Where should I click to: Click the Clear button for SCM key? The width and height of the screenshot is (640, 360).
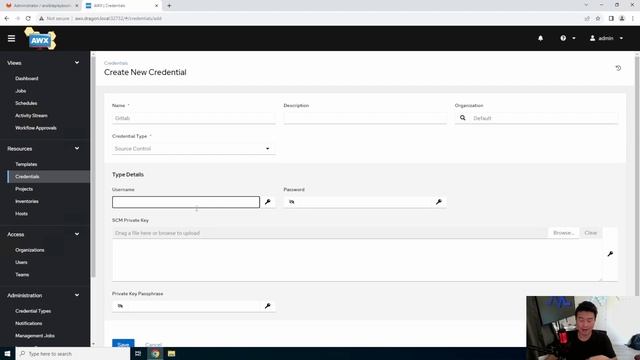[590, 233]
